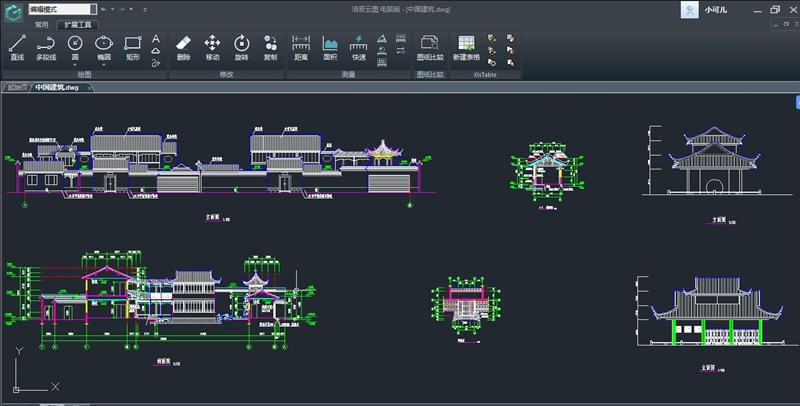Expand the 椭圆 (Ellipse) tool dropdown arrow
The height and width of the screenshot is (406, 800).
104,66
